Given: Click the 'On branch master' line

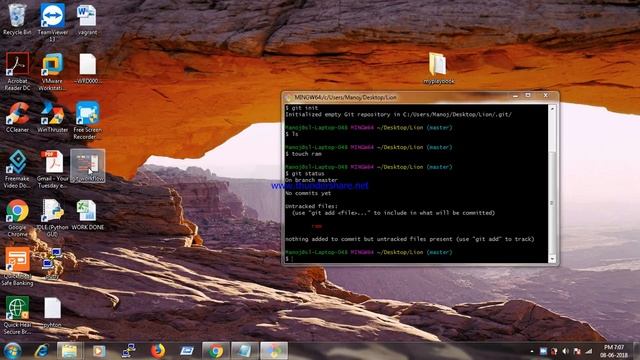Looking at the screenshot, I should (311, 180).
